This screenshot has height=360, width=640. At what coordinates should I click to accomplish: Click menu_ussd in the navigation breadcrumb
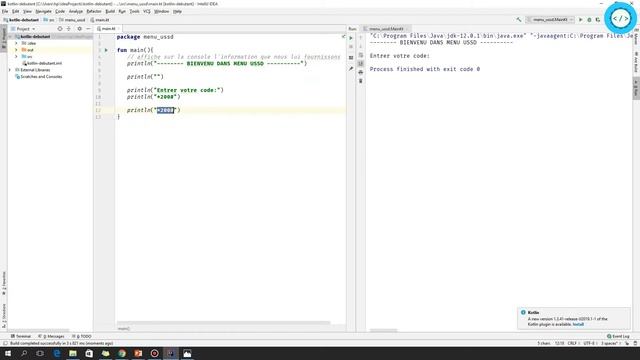pyautogui.click(x=73, y=20)
